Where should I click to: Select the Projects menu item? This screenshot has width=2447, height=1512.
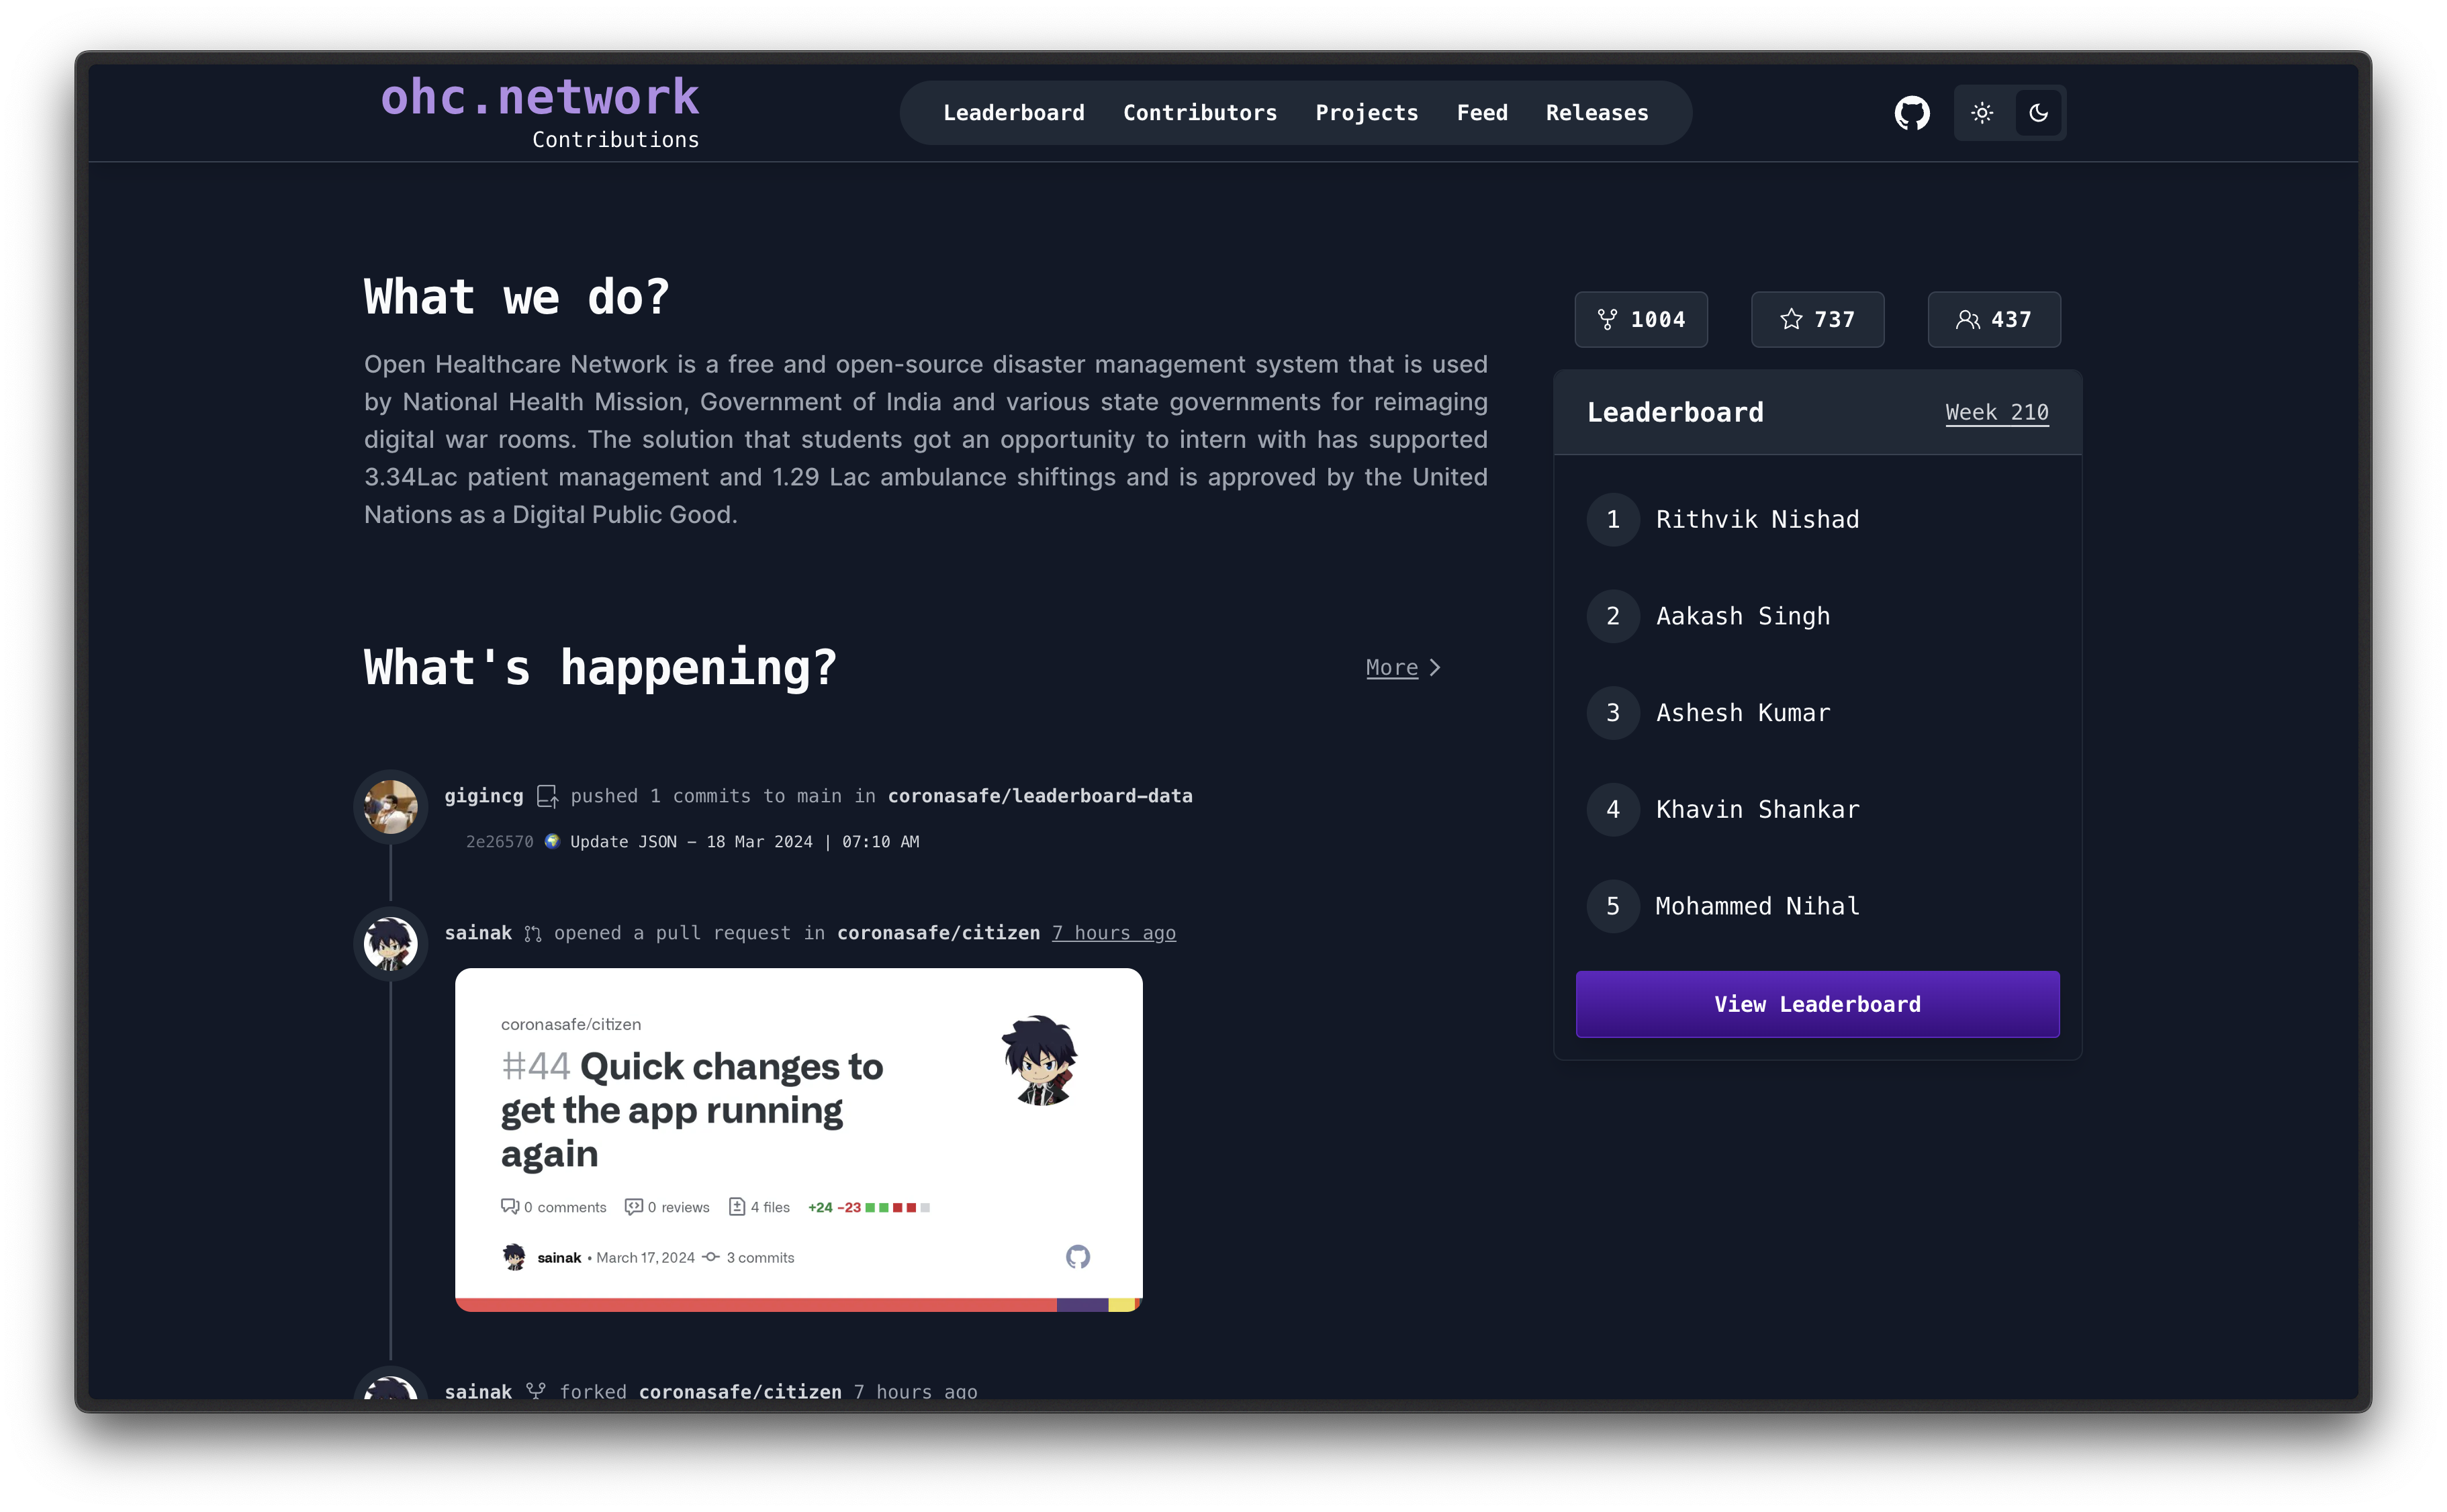[1369, 112]
